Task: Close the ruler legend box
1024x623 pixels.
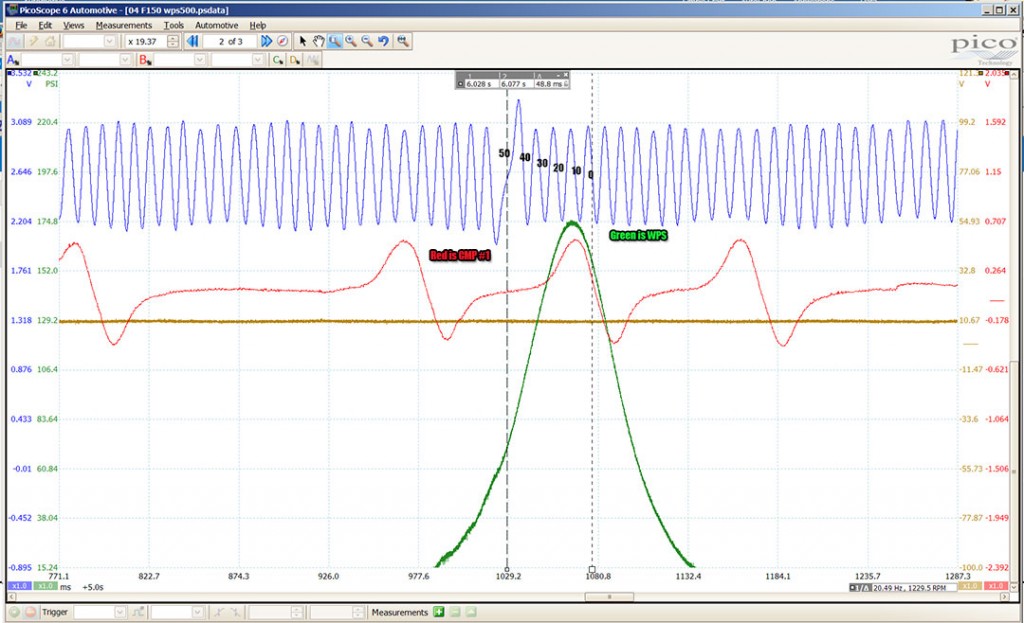Action: click(566, 74)
